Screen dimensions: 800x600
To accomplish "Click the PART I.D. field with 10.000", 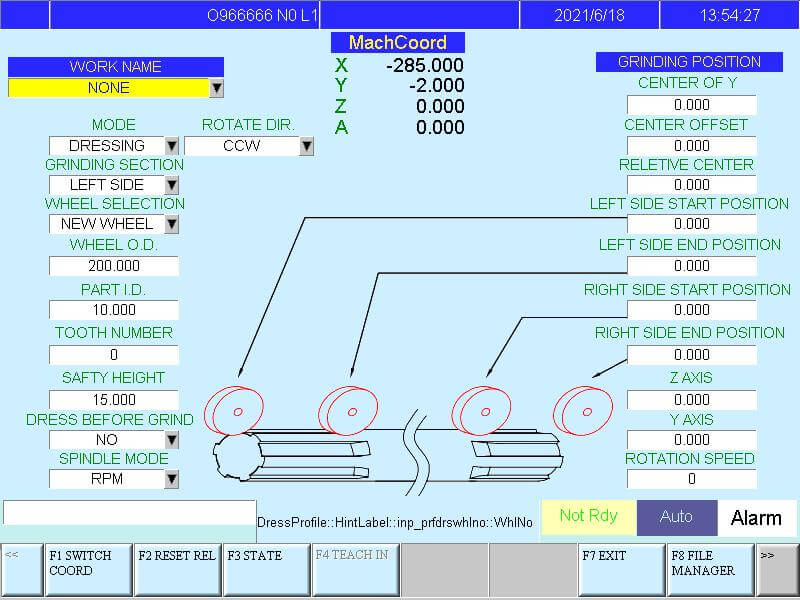I will [114, 310].
